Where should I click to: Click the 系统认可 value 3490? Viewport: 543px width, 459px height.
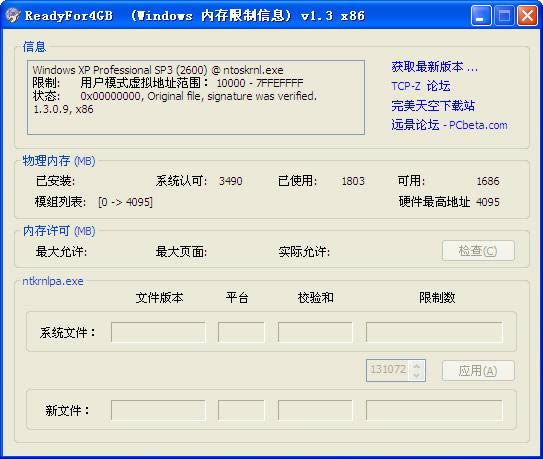pos(231,181)
